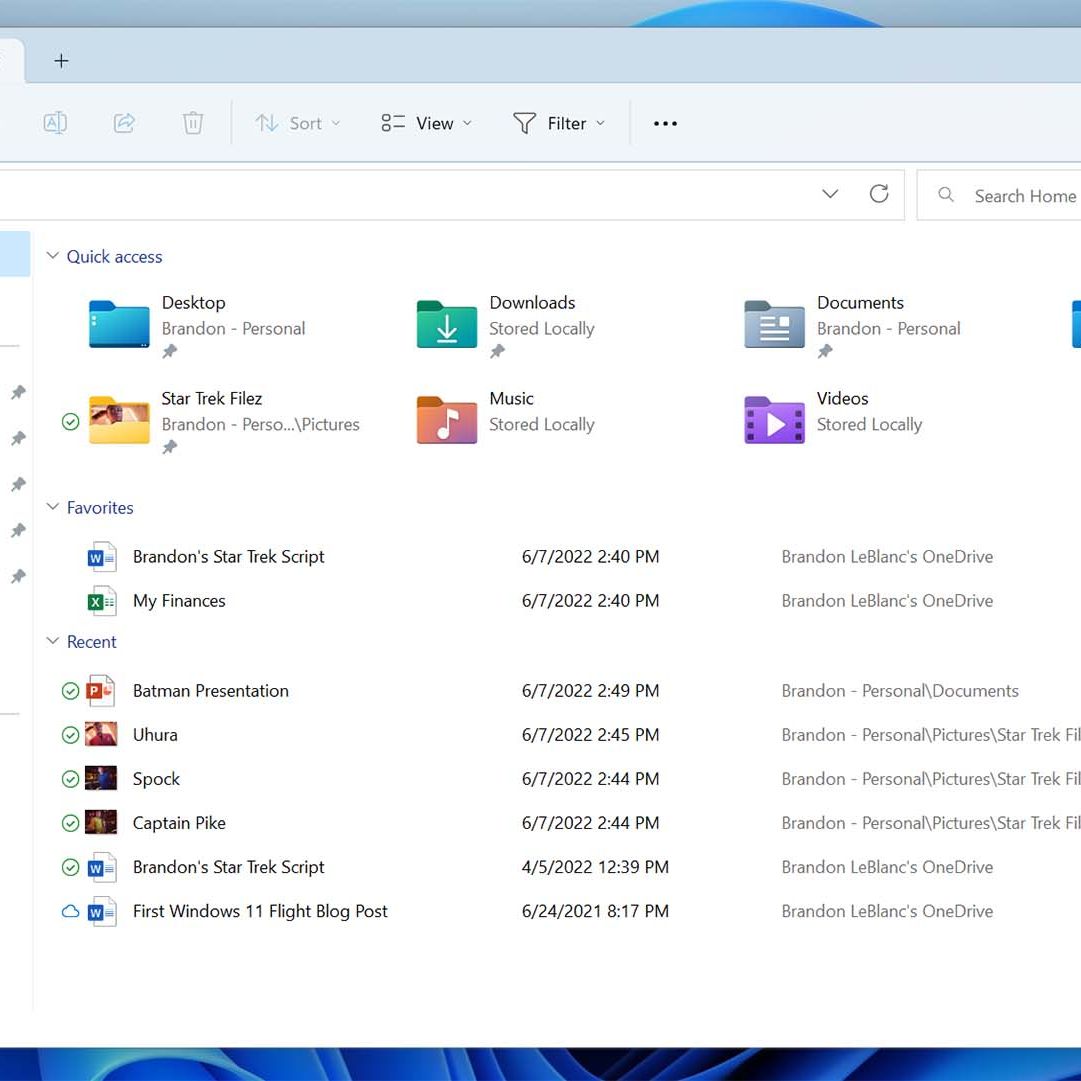Open the Documents folder icon
Image resolution: width=1081 pixels, height=1081 pixels.
pyautogui.click(x=774, y=324)
